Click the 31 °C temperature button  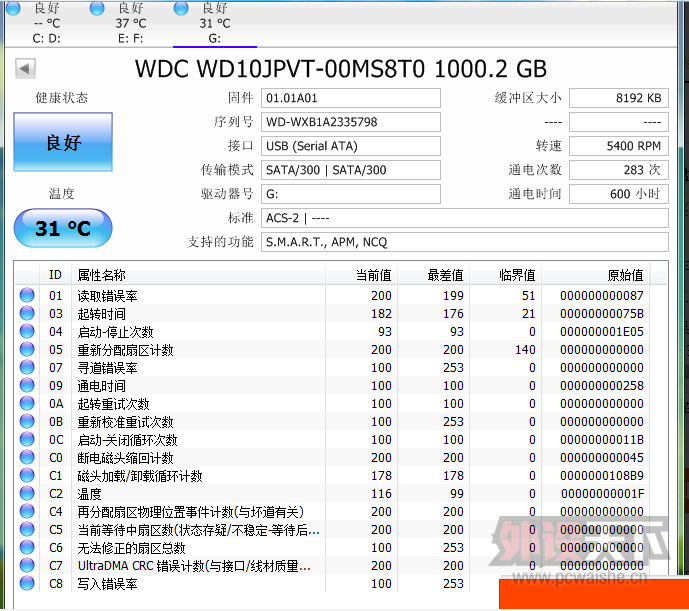tap(63, 228)
